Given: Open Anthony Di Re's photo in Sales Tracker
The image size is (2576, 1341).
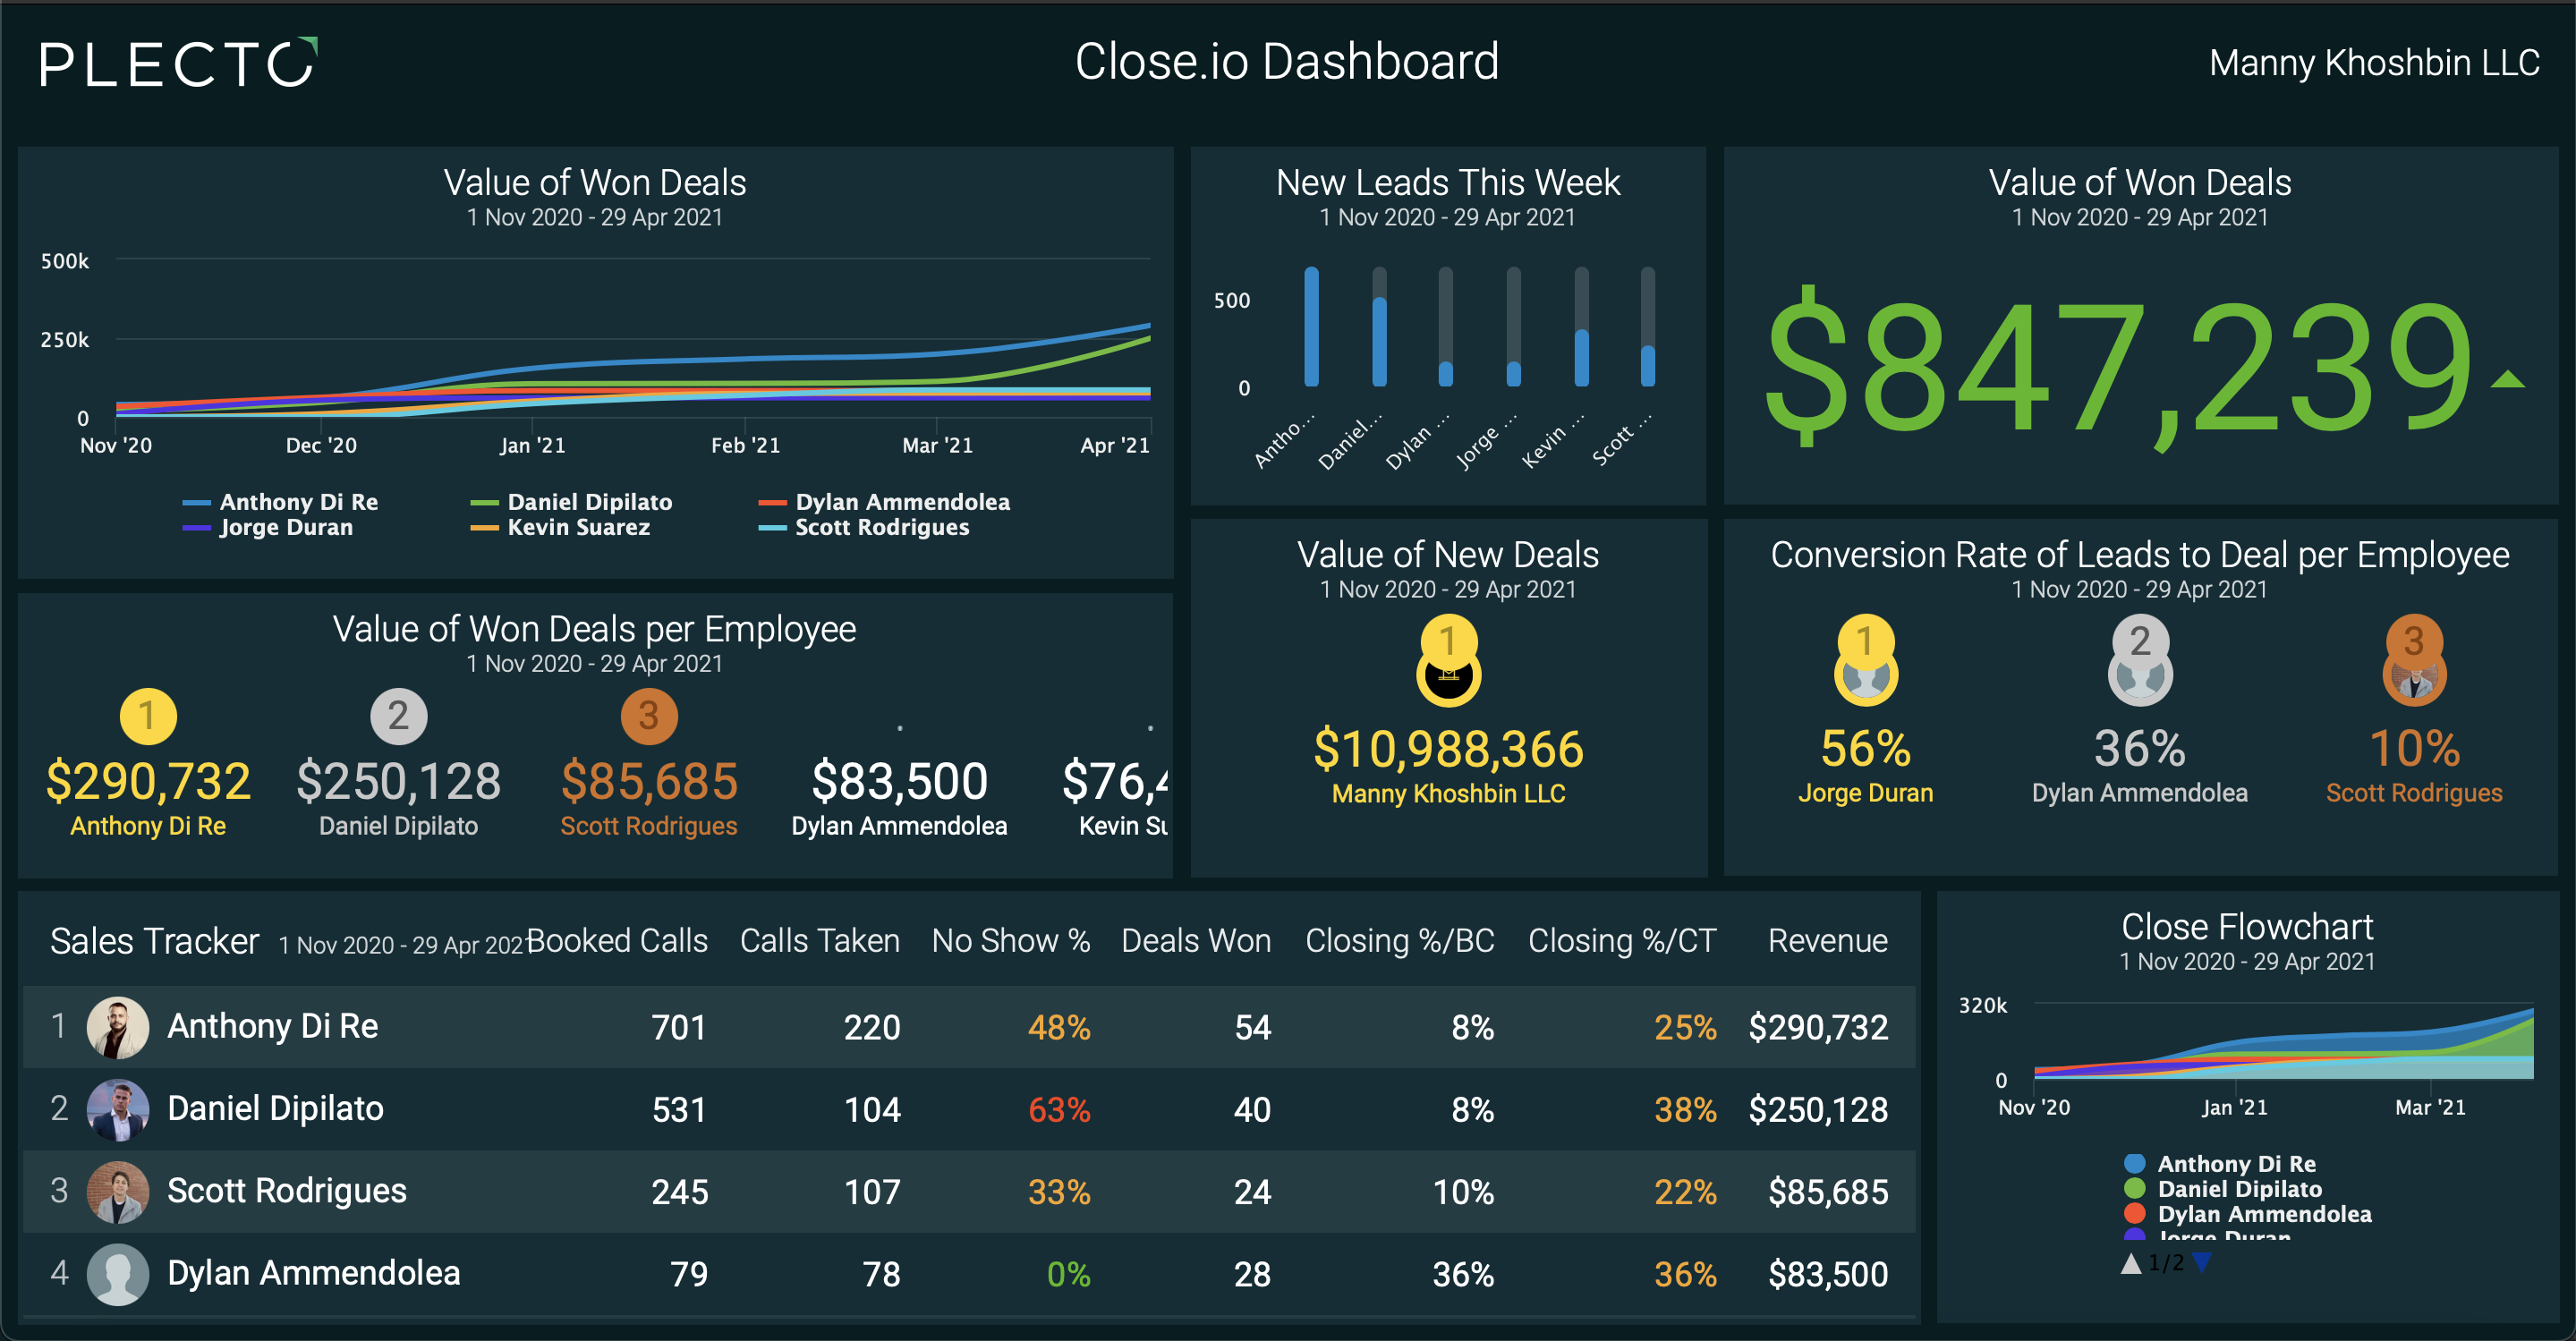Looking at the screenshot, I should 118,1027.
